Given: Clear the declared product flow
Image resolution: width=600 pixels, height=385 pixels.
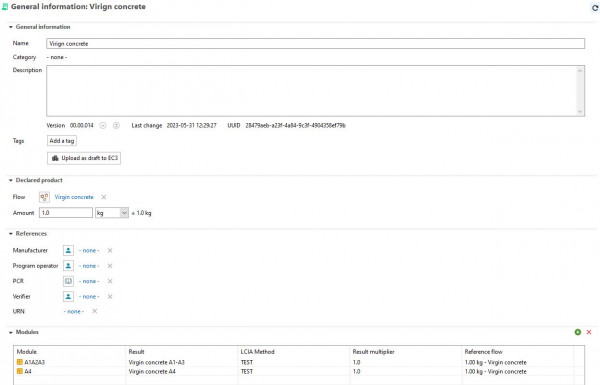Looking at the screenshot, I should click(104, 197).
